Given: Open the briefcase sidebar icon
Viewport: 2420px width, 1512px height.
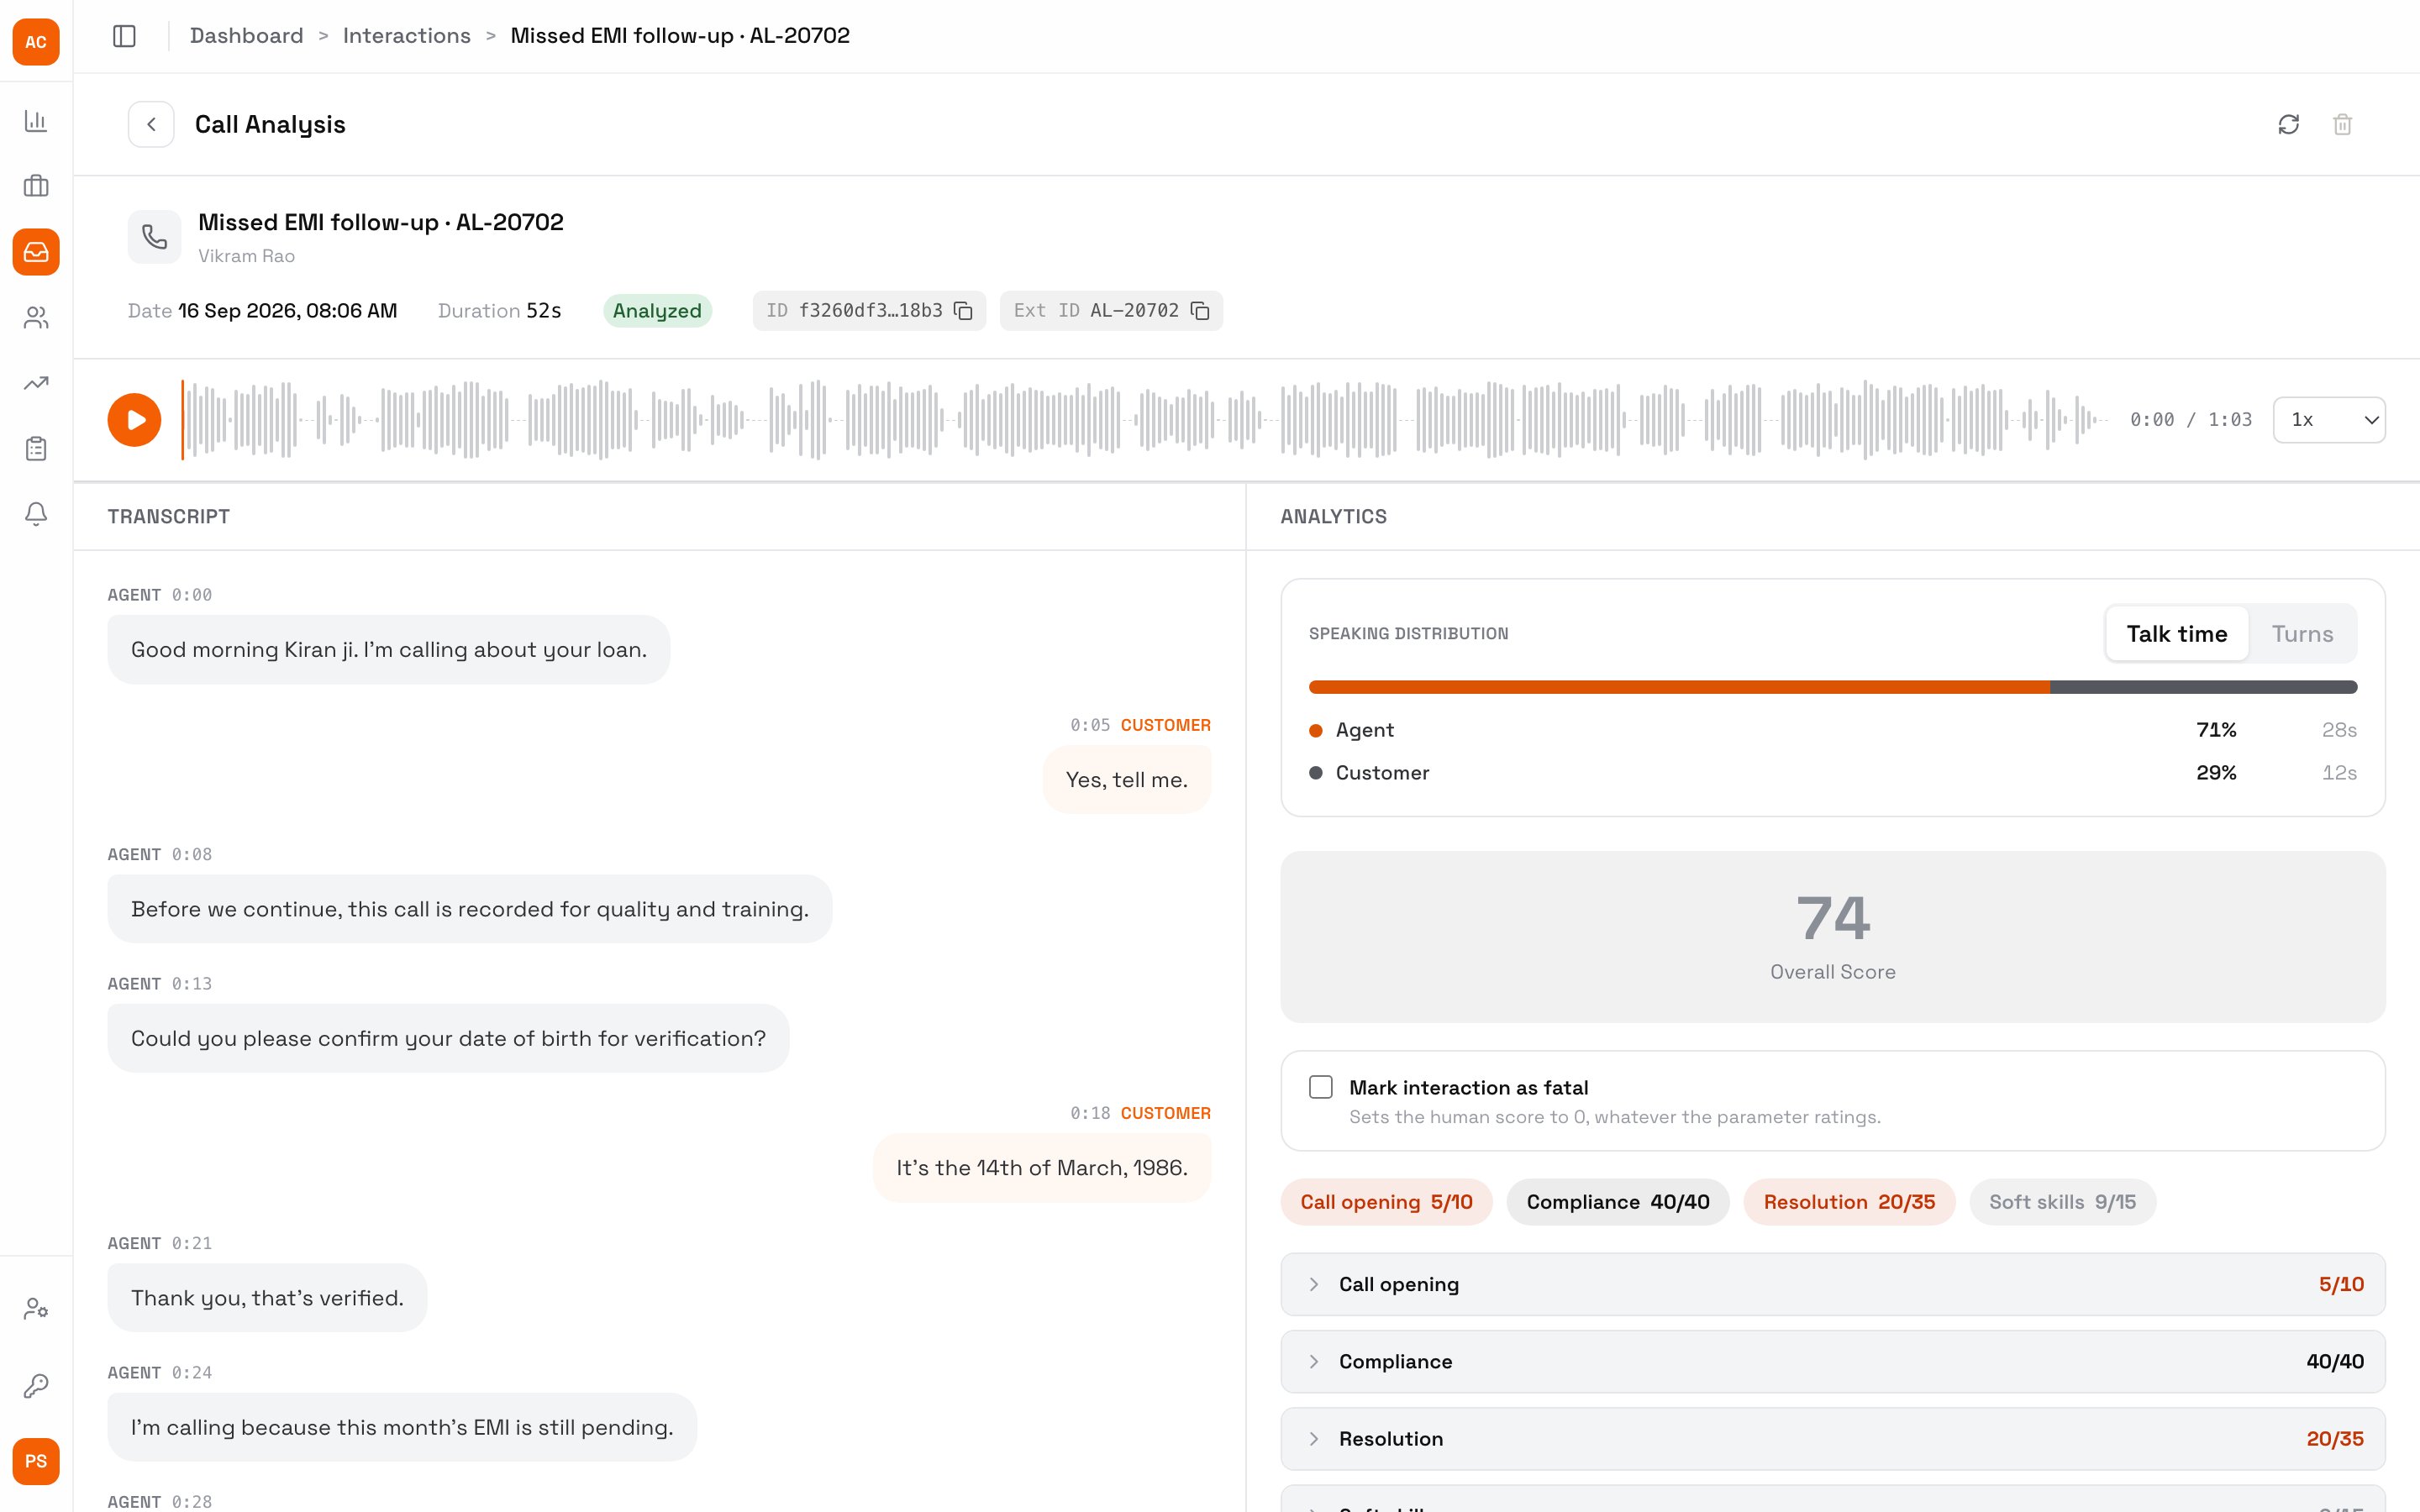Looking at the screenshot, I should tap(36, 186).
